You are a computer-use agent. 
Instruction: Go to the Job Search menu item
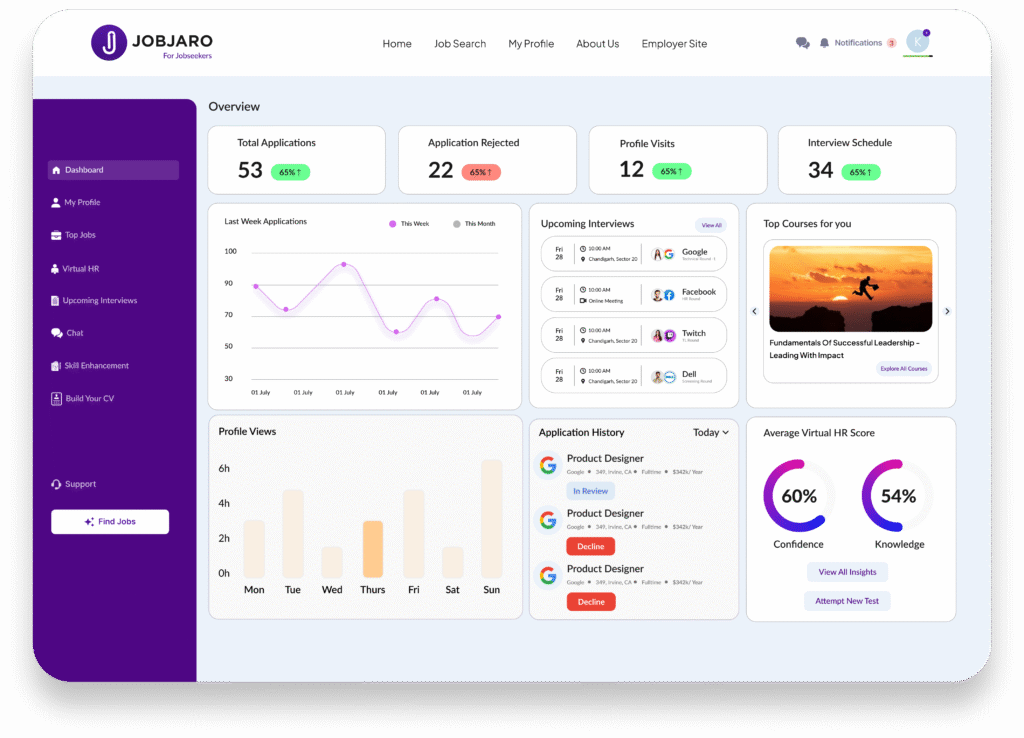[x=460, y=44]
